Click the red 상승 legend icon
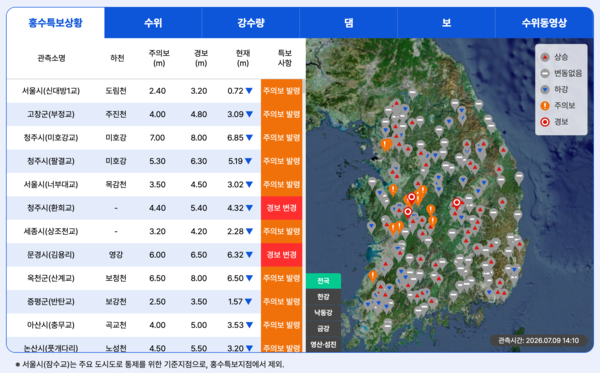Image resolution: width=600 pixels, height=373 pixels. [x=545, y=57]
